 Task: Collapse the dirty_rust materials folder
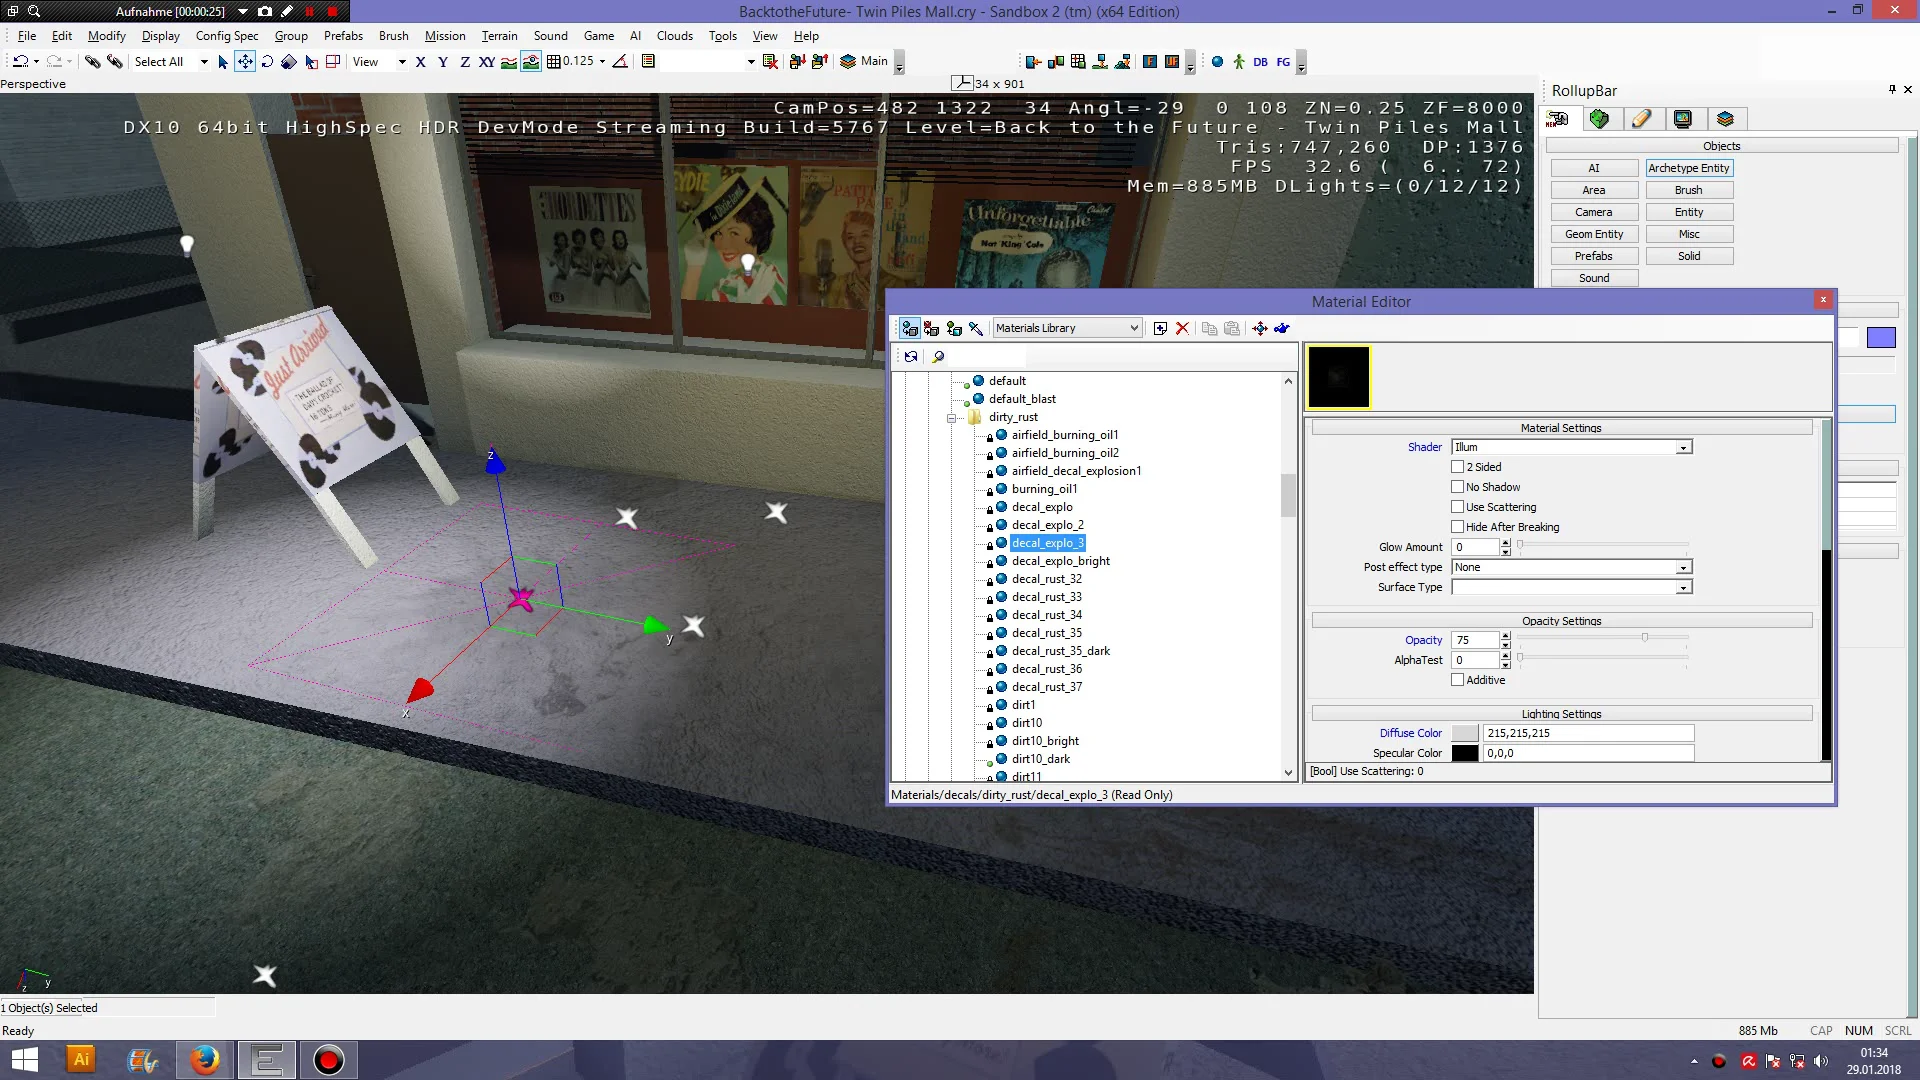952,417
